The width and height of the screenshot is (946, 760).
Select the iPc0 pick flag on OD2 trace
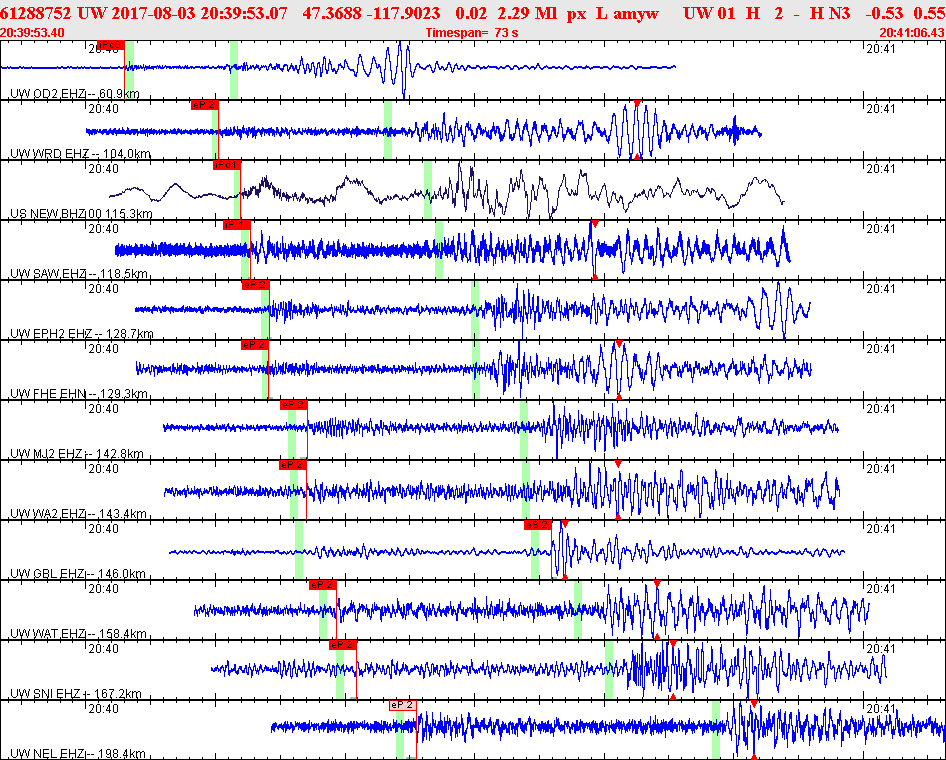[110, 45]
